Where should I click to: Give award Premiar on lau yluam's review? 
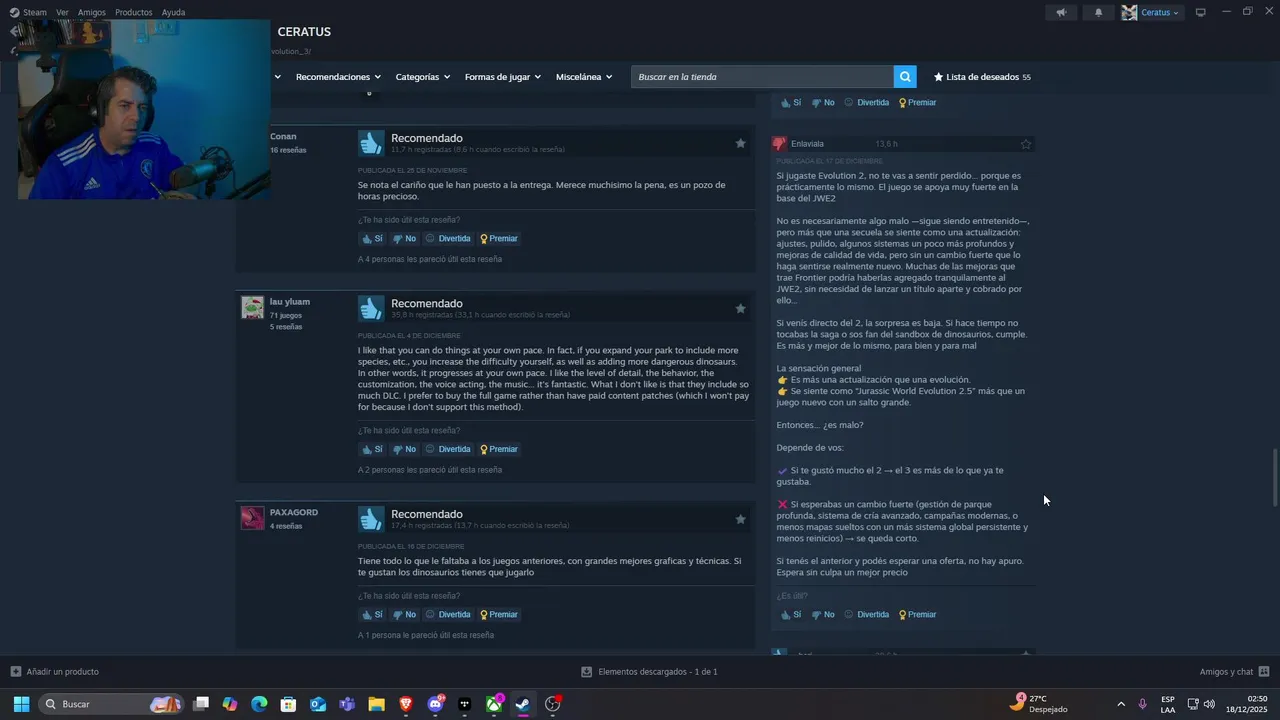click(498, 450)
